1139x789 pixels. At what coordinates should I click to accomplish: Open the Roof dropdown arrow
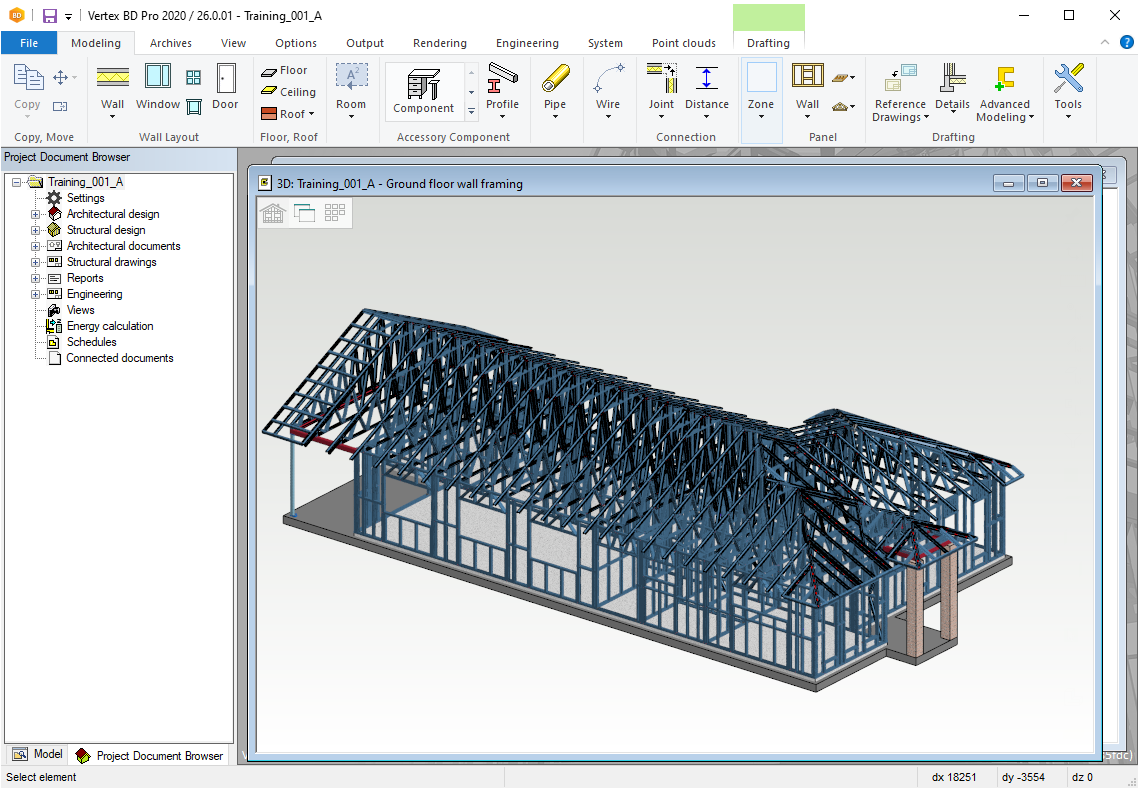point(312,114)
